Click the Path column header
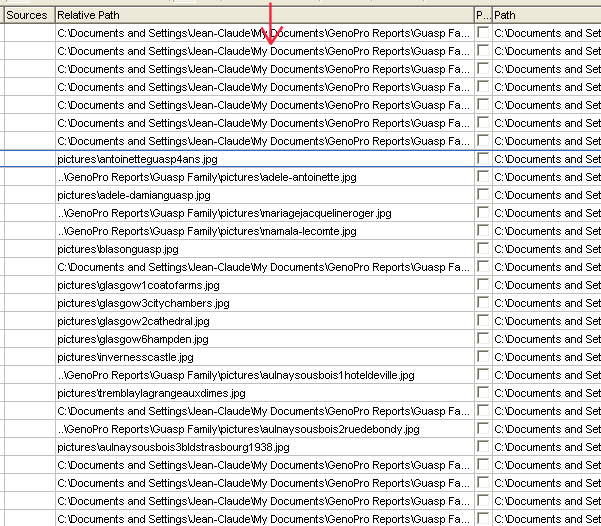This screenshot has width=601, height=526. click(x=545, y=16)
